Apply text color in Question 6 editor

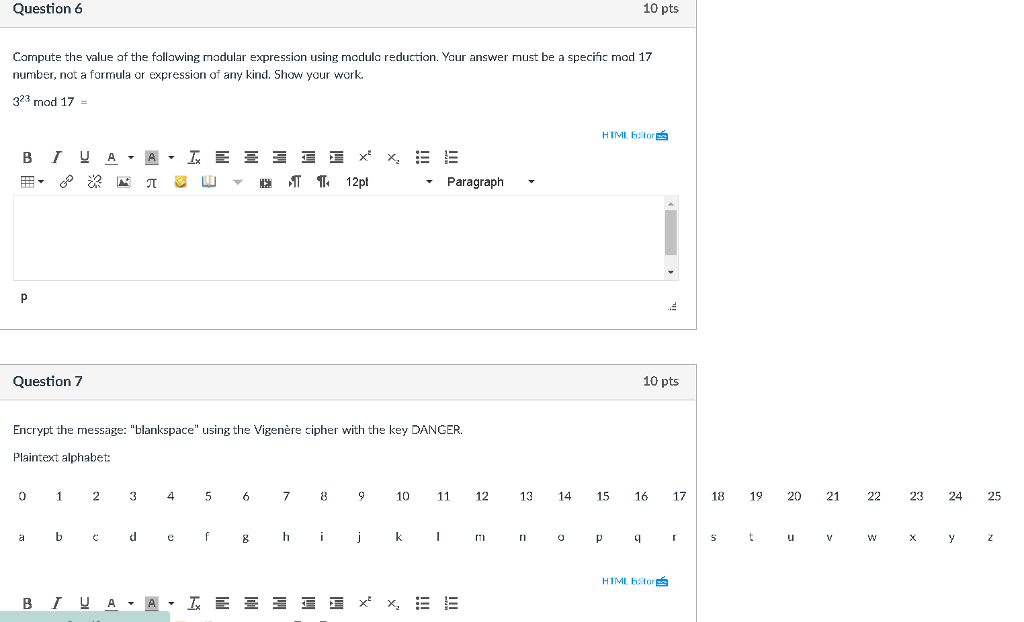coord(112,157)
